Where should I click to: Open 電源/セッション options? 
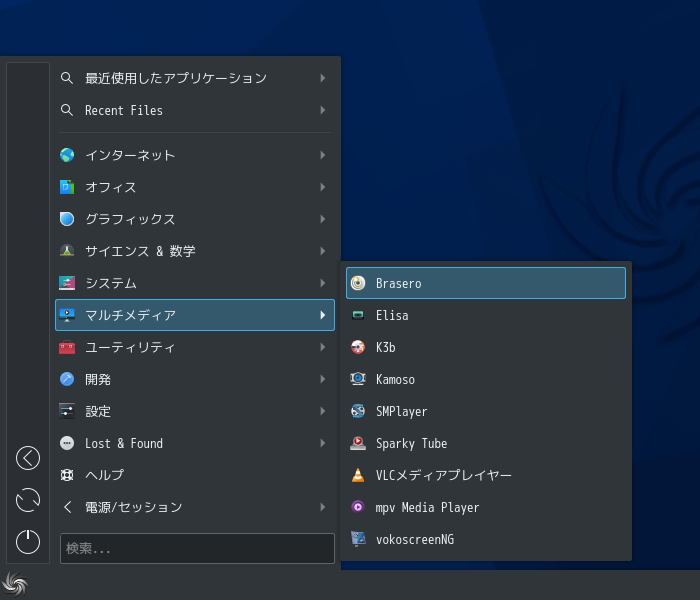pyautogui.click(x=195, y=507)
